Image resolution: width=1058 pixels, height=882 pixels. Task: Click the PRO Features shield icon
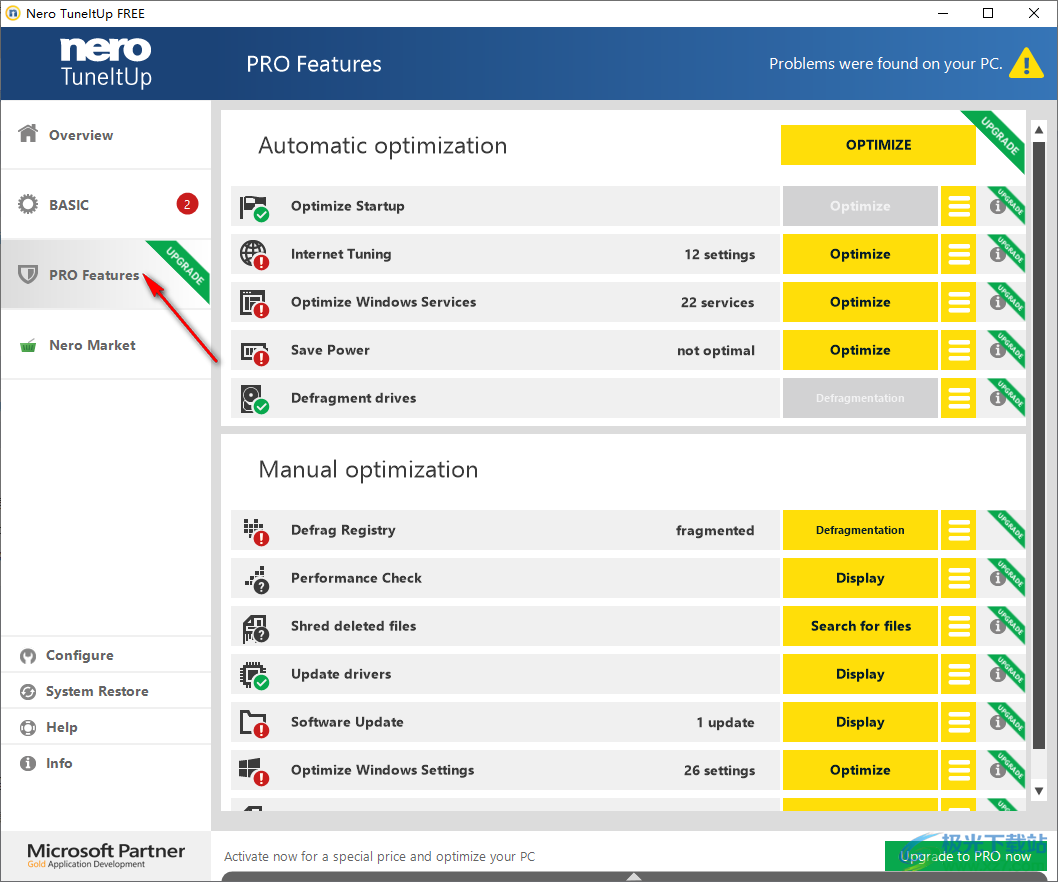pyautogui.click(x=28, y=274)
